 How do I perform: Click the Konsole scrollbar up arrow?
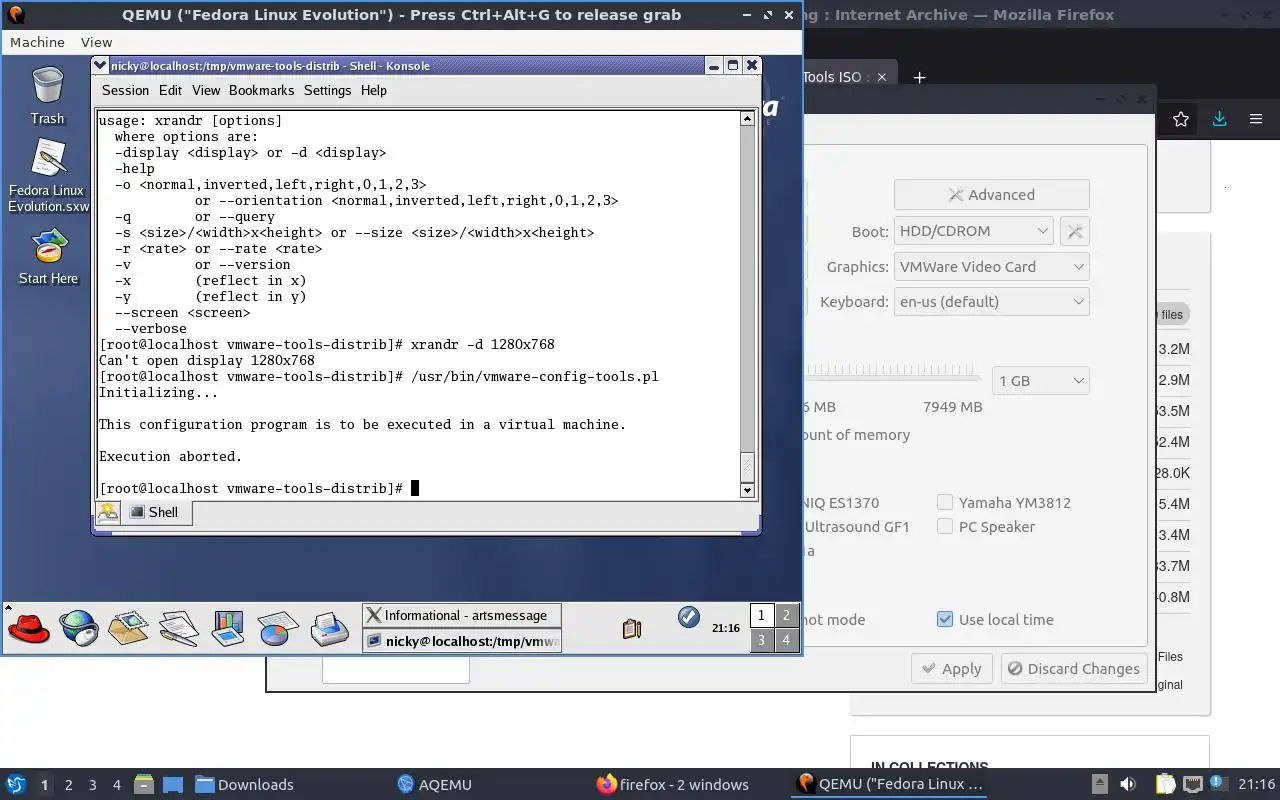coord(747,118)
